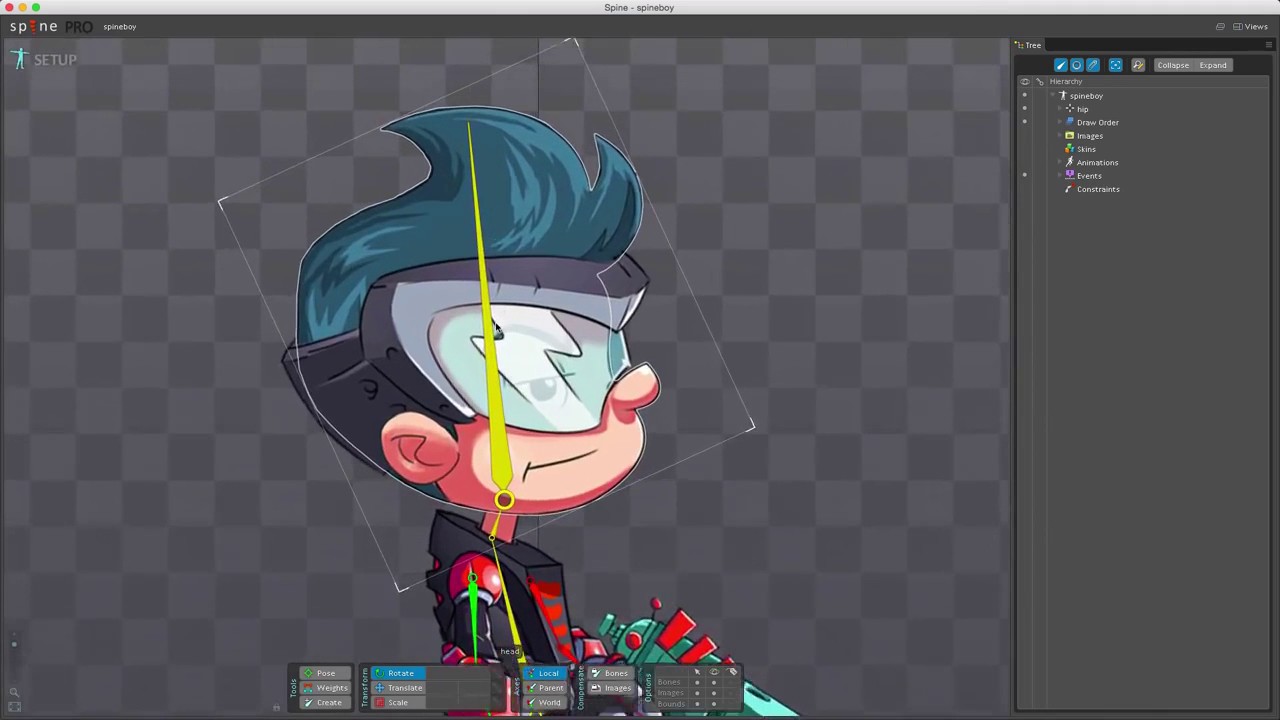Click the visibility eye column icon in Options
The image size is (1280, 720).
coord(714,672)
